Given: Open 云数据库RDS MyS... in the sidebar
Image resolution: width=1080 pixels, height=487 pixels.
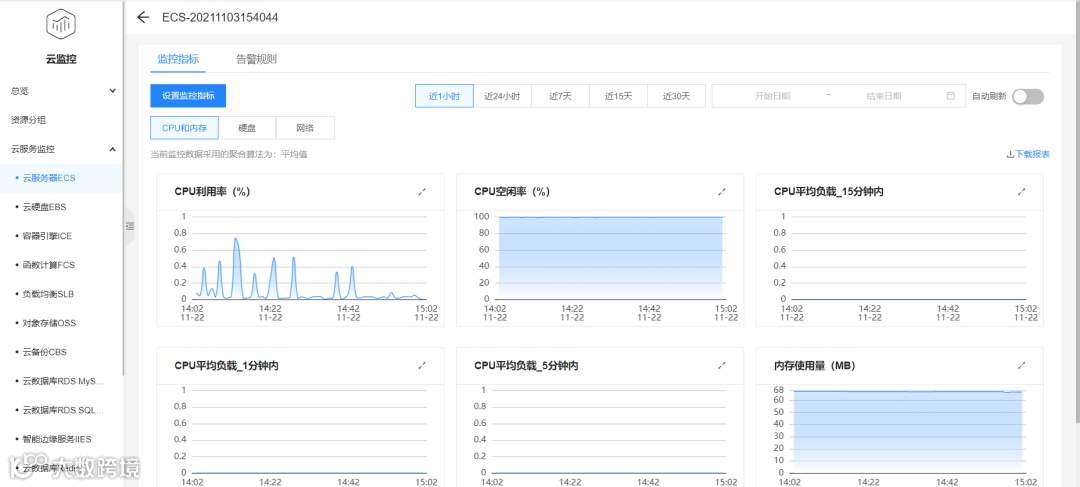Looking at the screenshot, I should pyautogui.click(x=61, y=380).
